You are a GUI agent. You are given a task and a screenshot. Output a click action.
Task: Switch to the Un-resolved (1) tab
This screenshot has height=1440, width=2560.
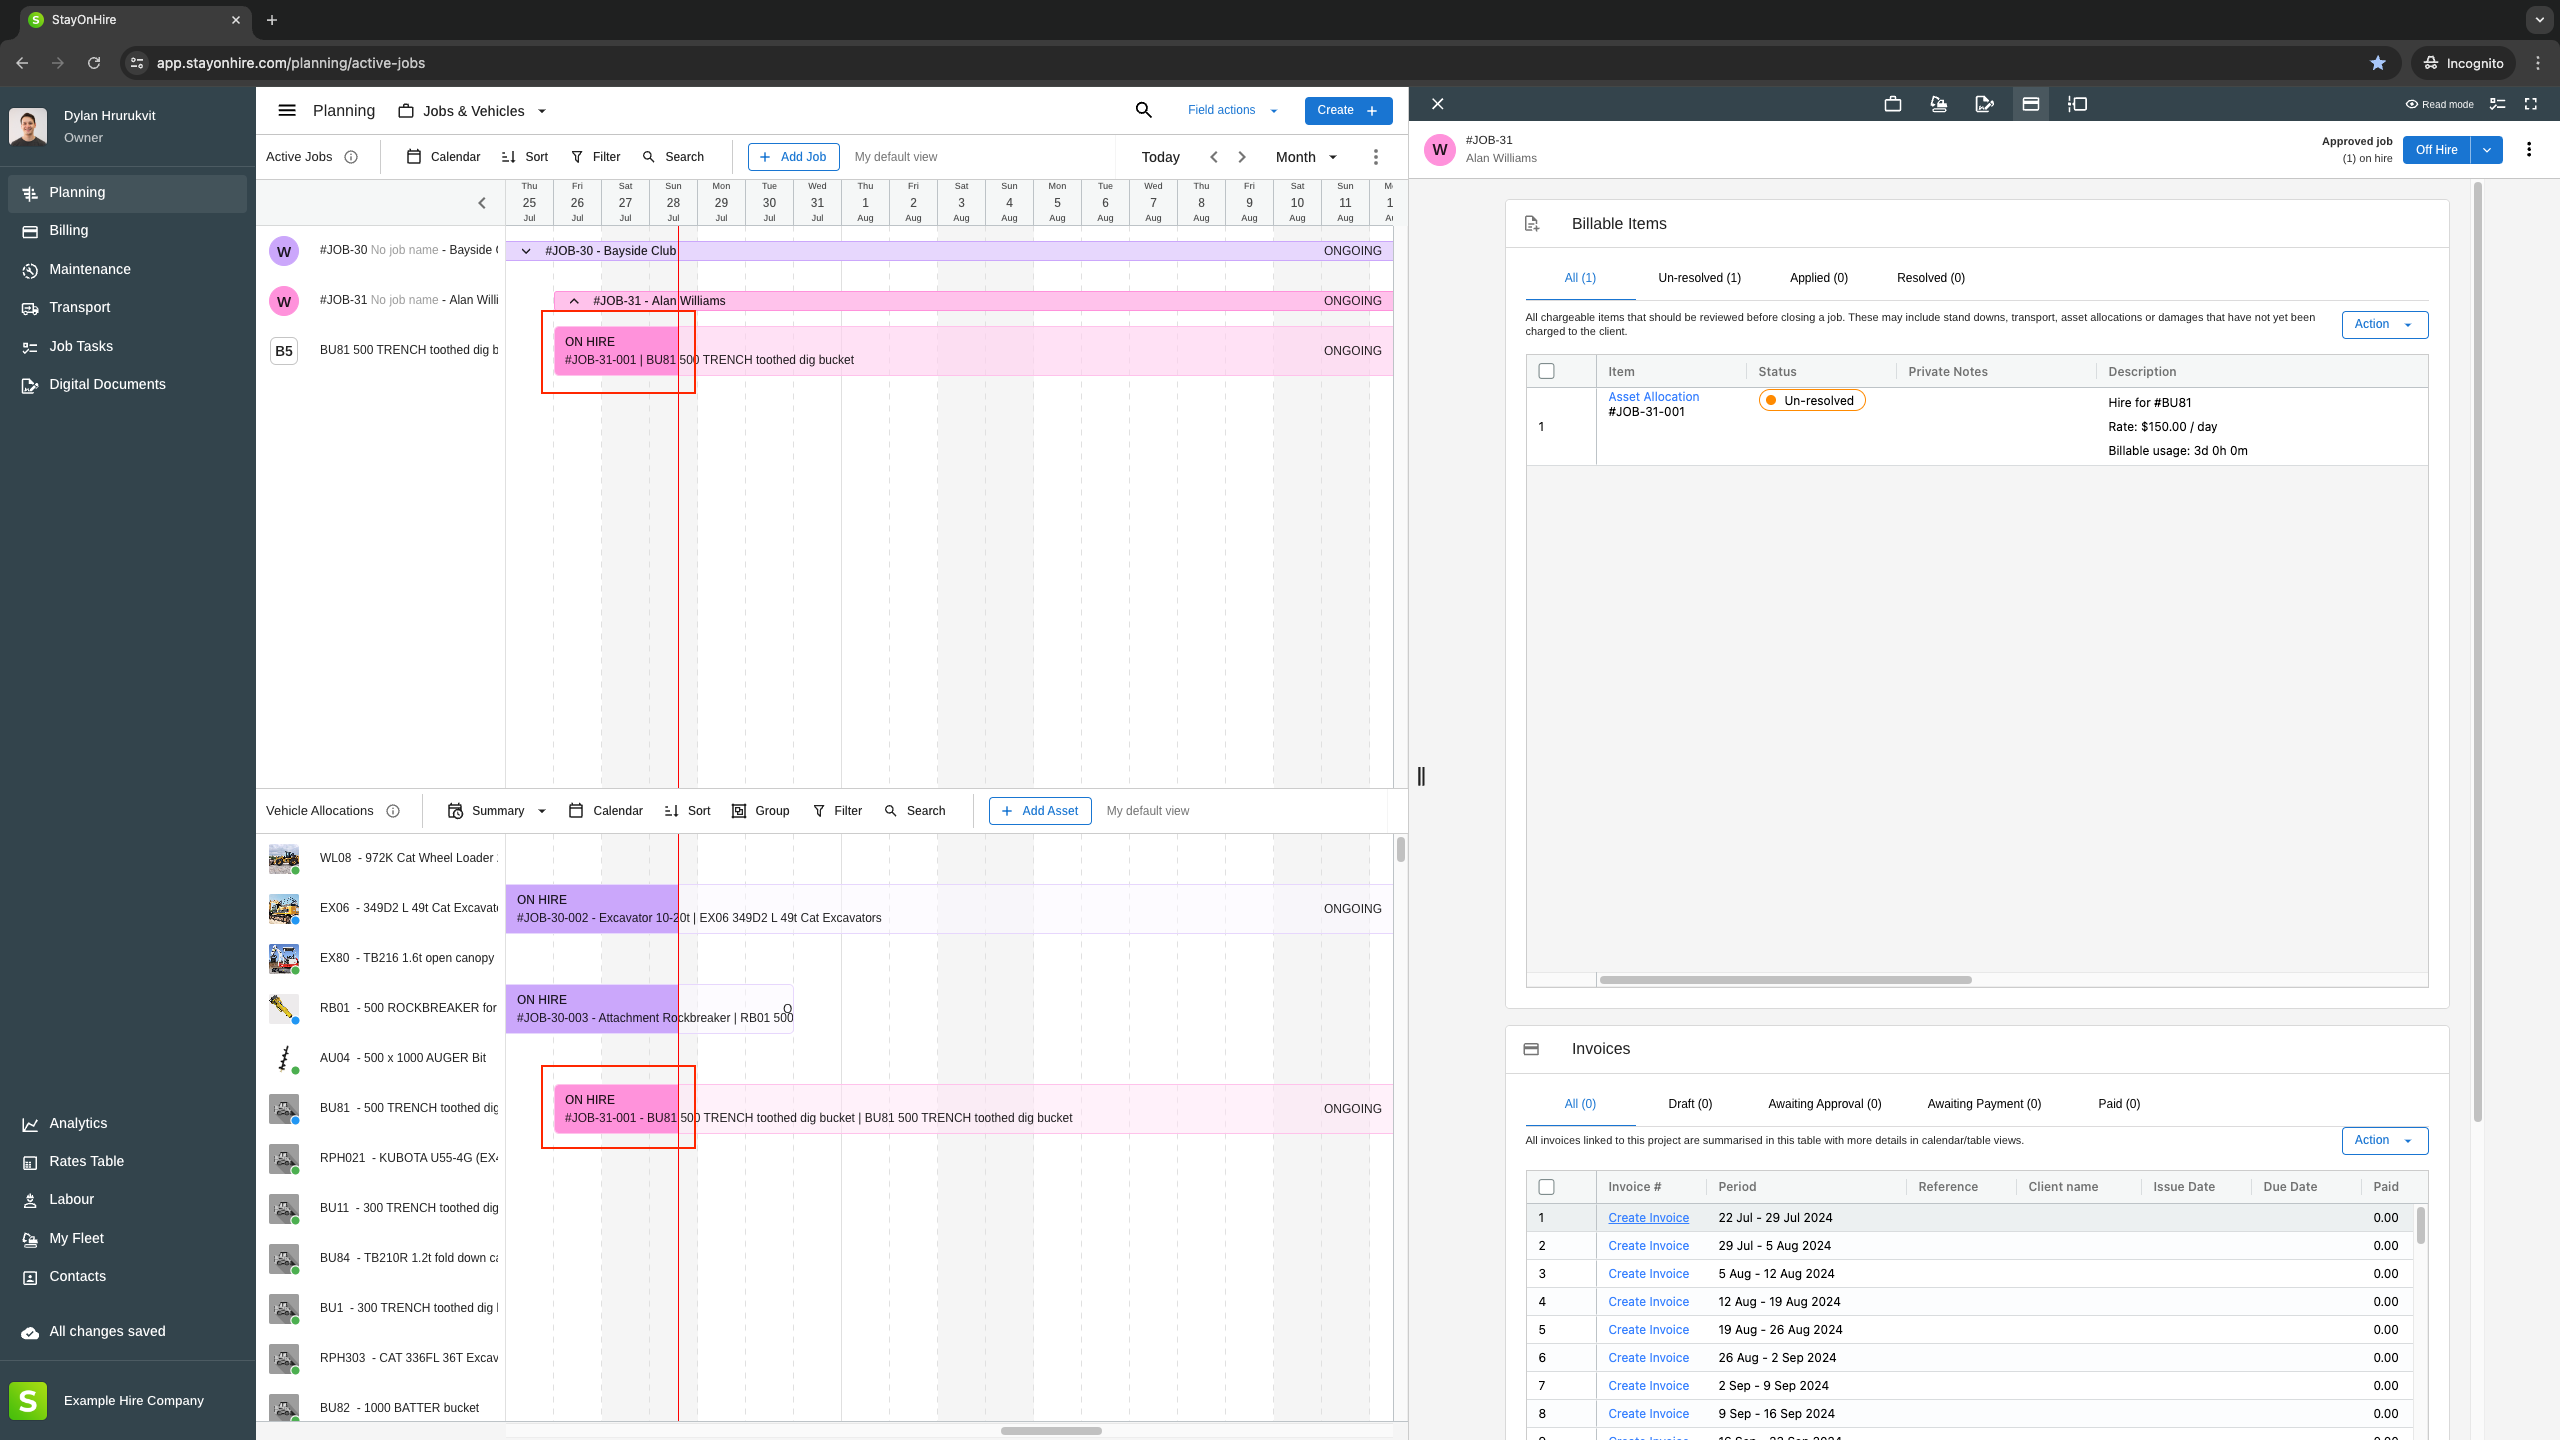1698,278
